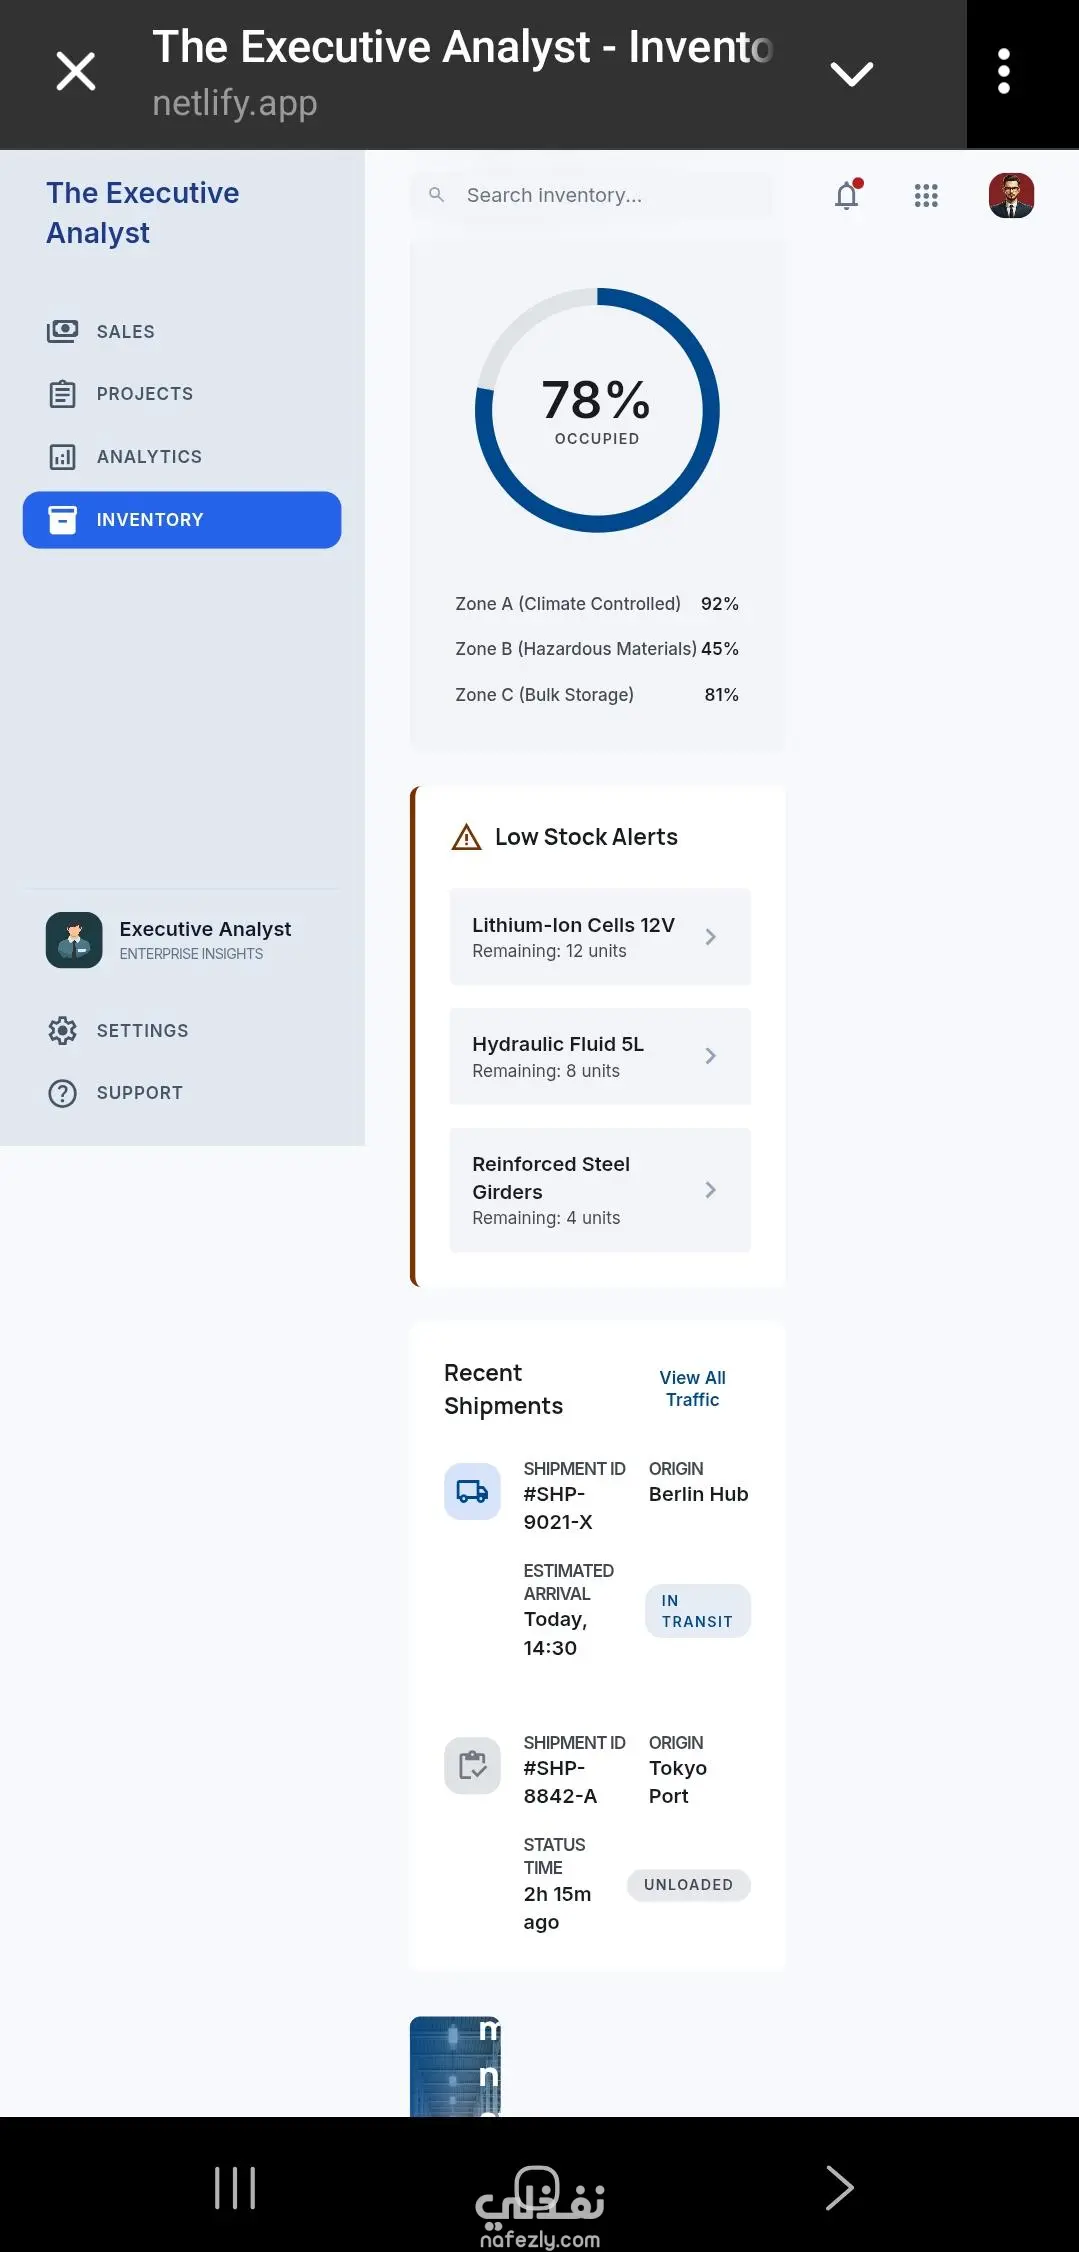
Task: Open Settings in the sidebar
Action: coord(142,1031)
